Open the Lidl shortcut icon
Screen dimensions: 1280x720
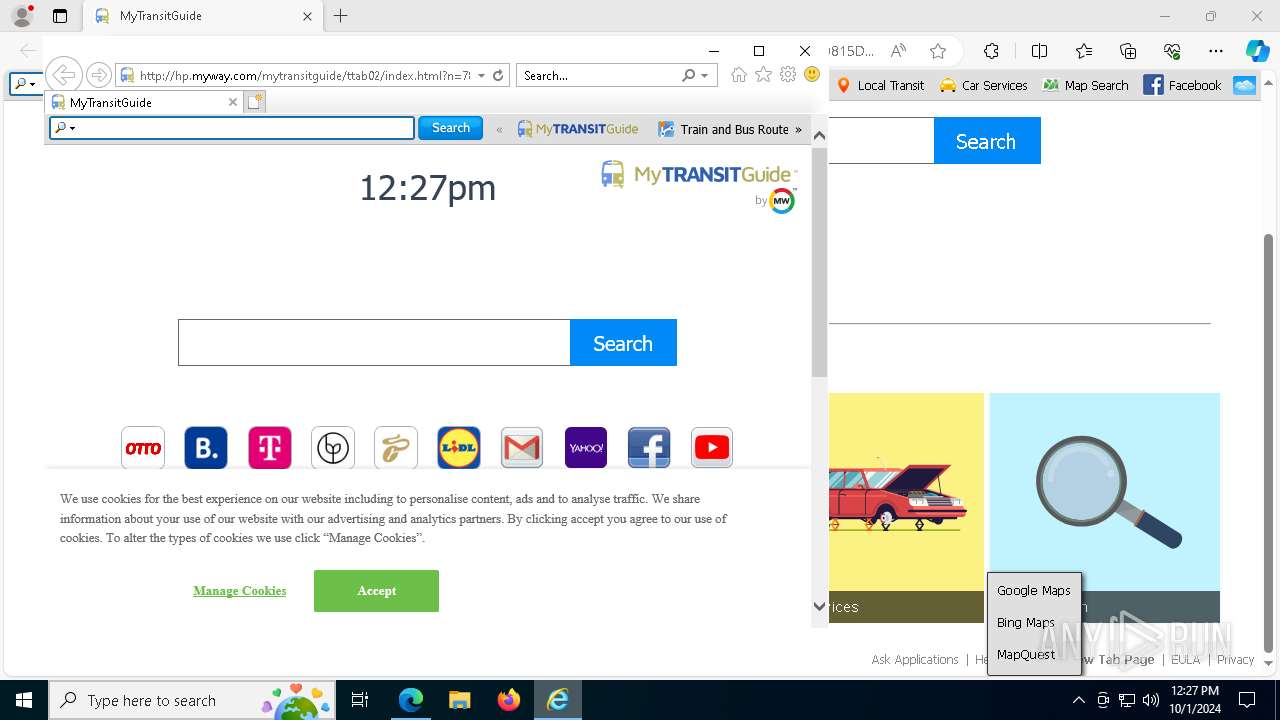point(459,448)
